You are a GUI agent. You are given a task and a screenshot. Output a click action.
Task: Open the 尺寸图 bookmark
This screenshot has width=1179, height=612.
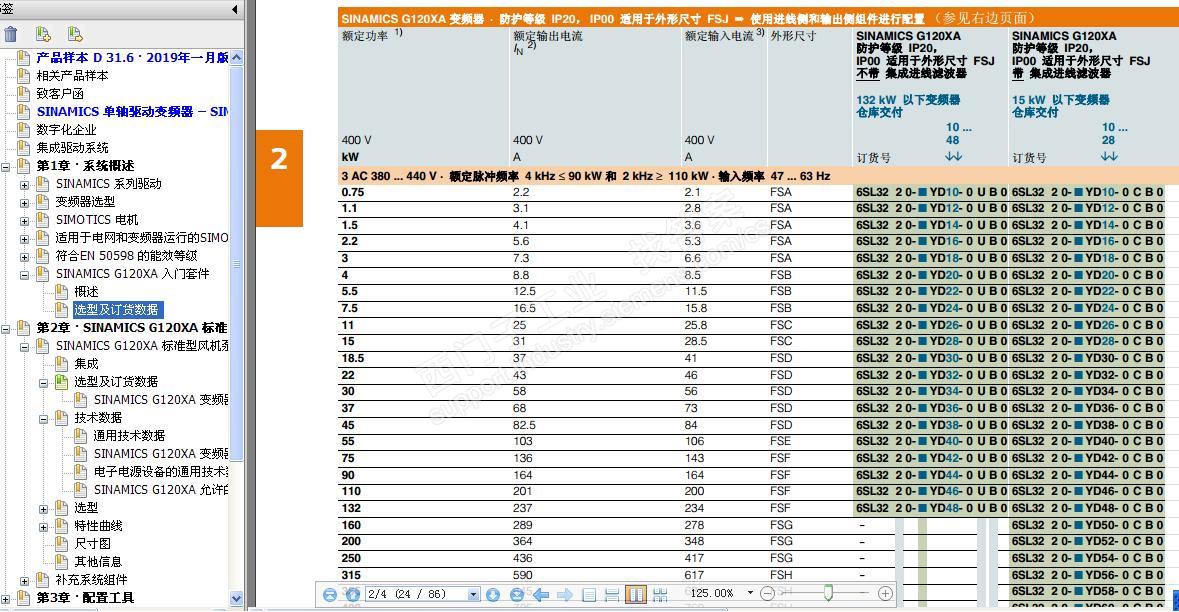(92, 544)
